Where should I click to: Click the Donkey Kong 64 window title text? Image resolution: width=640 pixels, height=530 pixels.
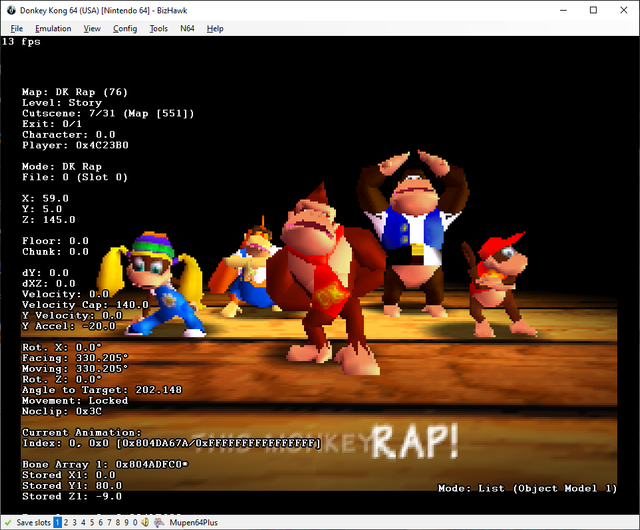[x=103, y=11]
